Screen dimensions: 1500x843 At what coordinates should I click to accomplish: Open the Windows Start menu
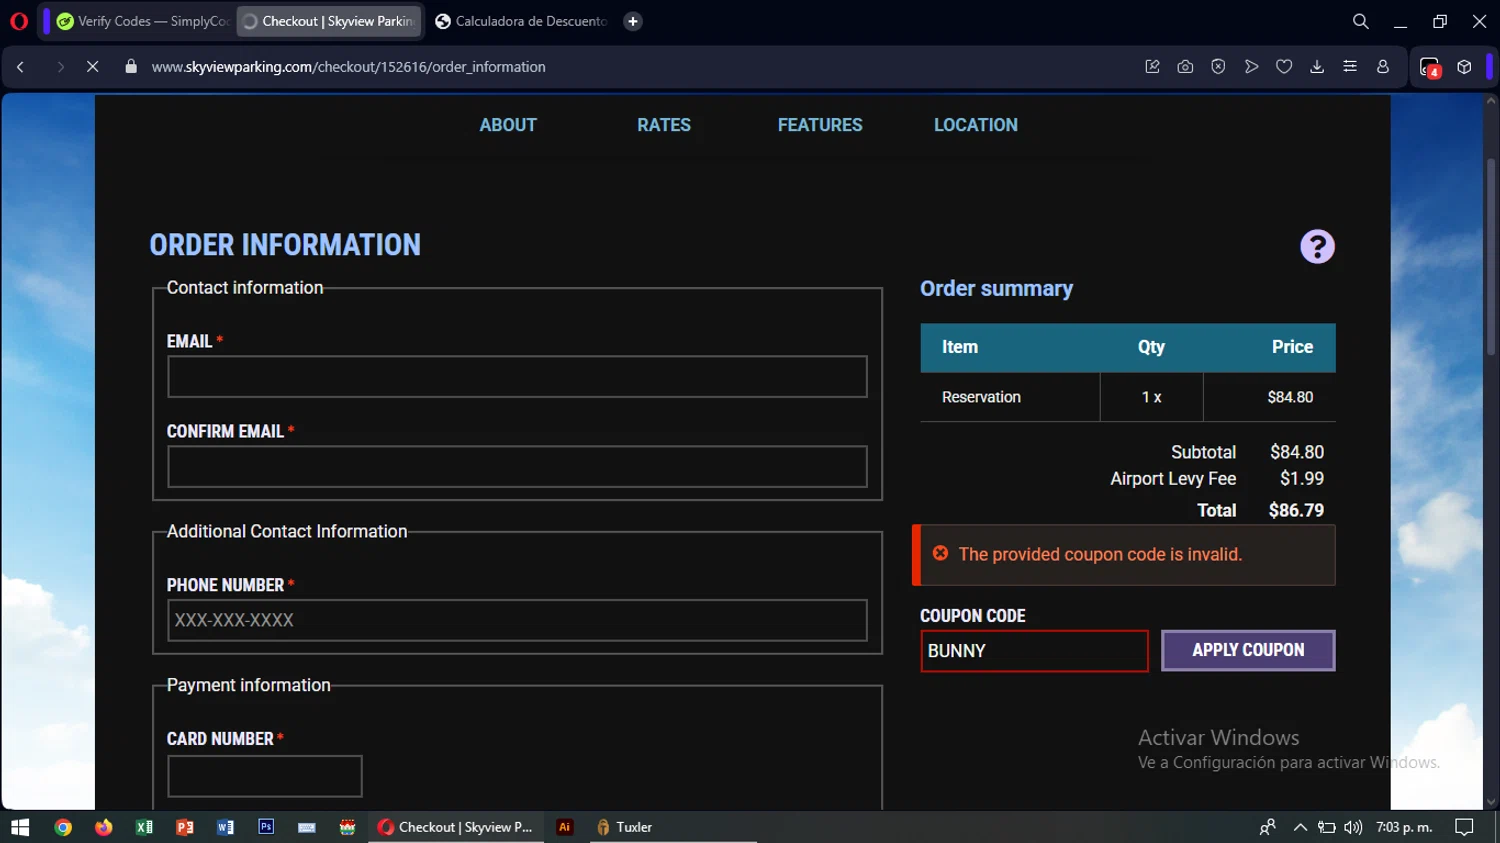(20, 827)
